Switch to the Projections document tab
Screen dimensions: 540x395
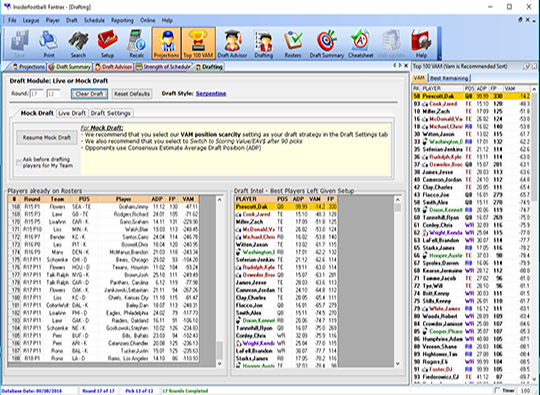[x=28, y=67]
